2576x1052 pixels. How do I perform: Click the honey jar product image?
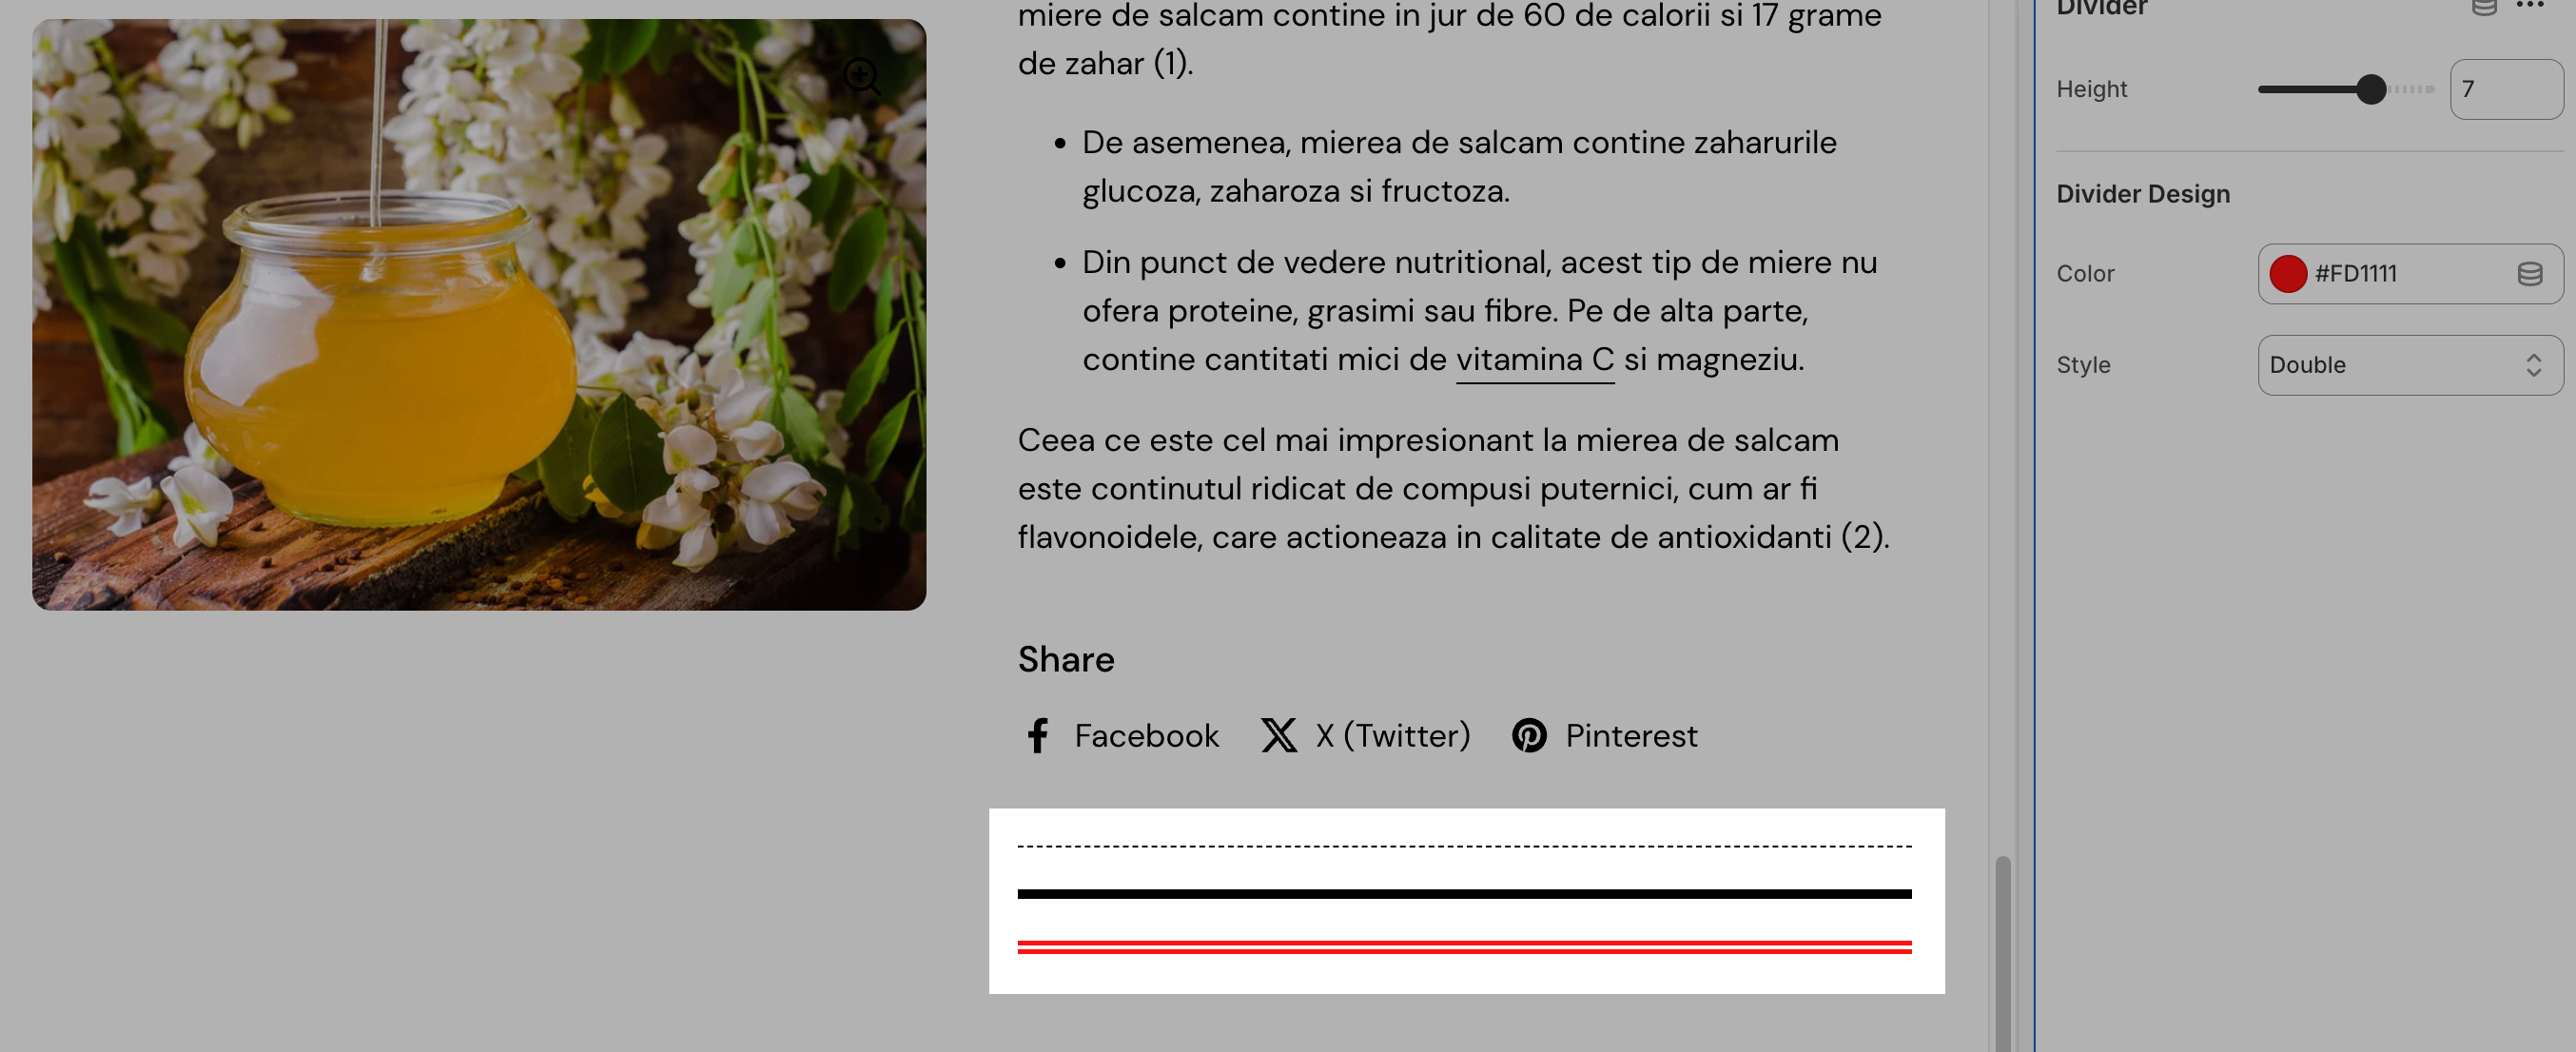click(479, 315)
